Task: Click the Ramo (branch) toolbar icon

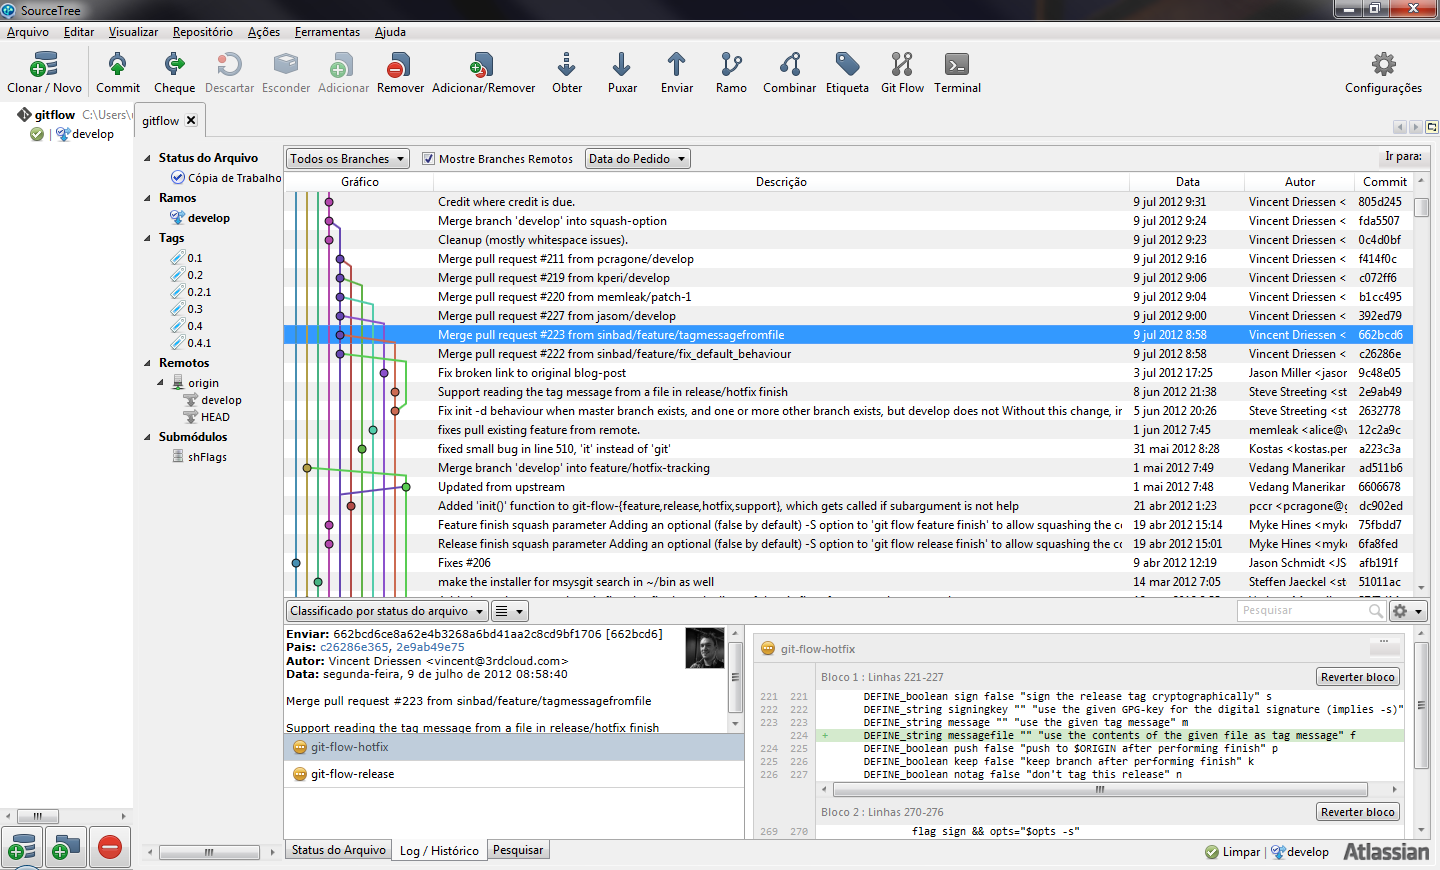Action: pos(731,66)
